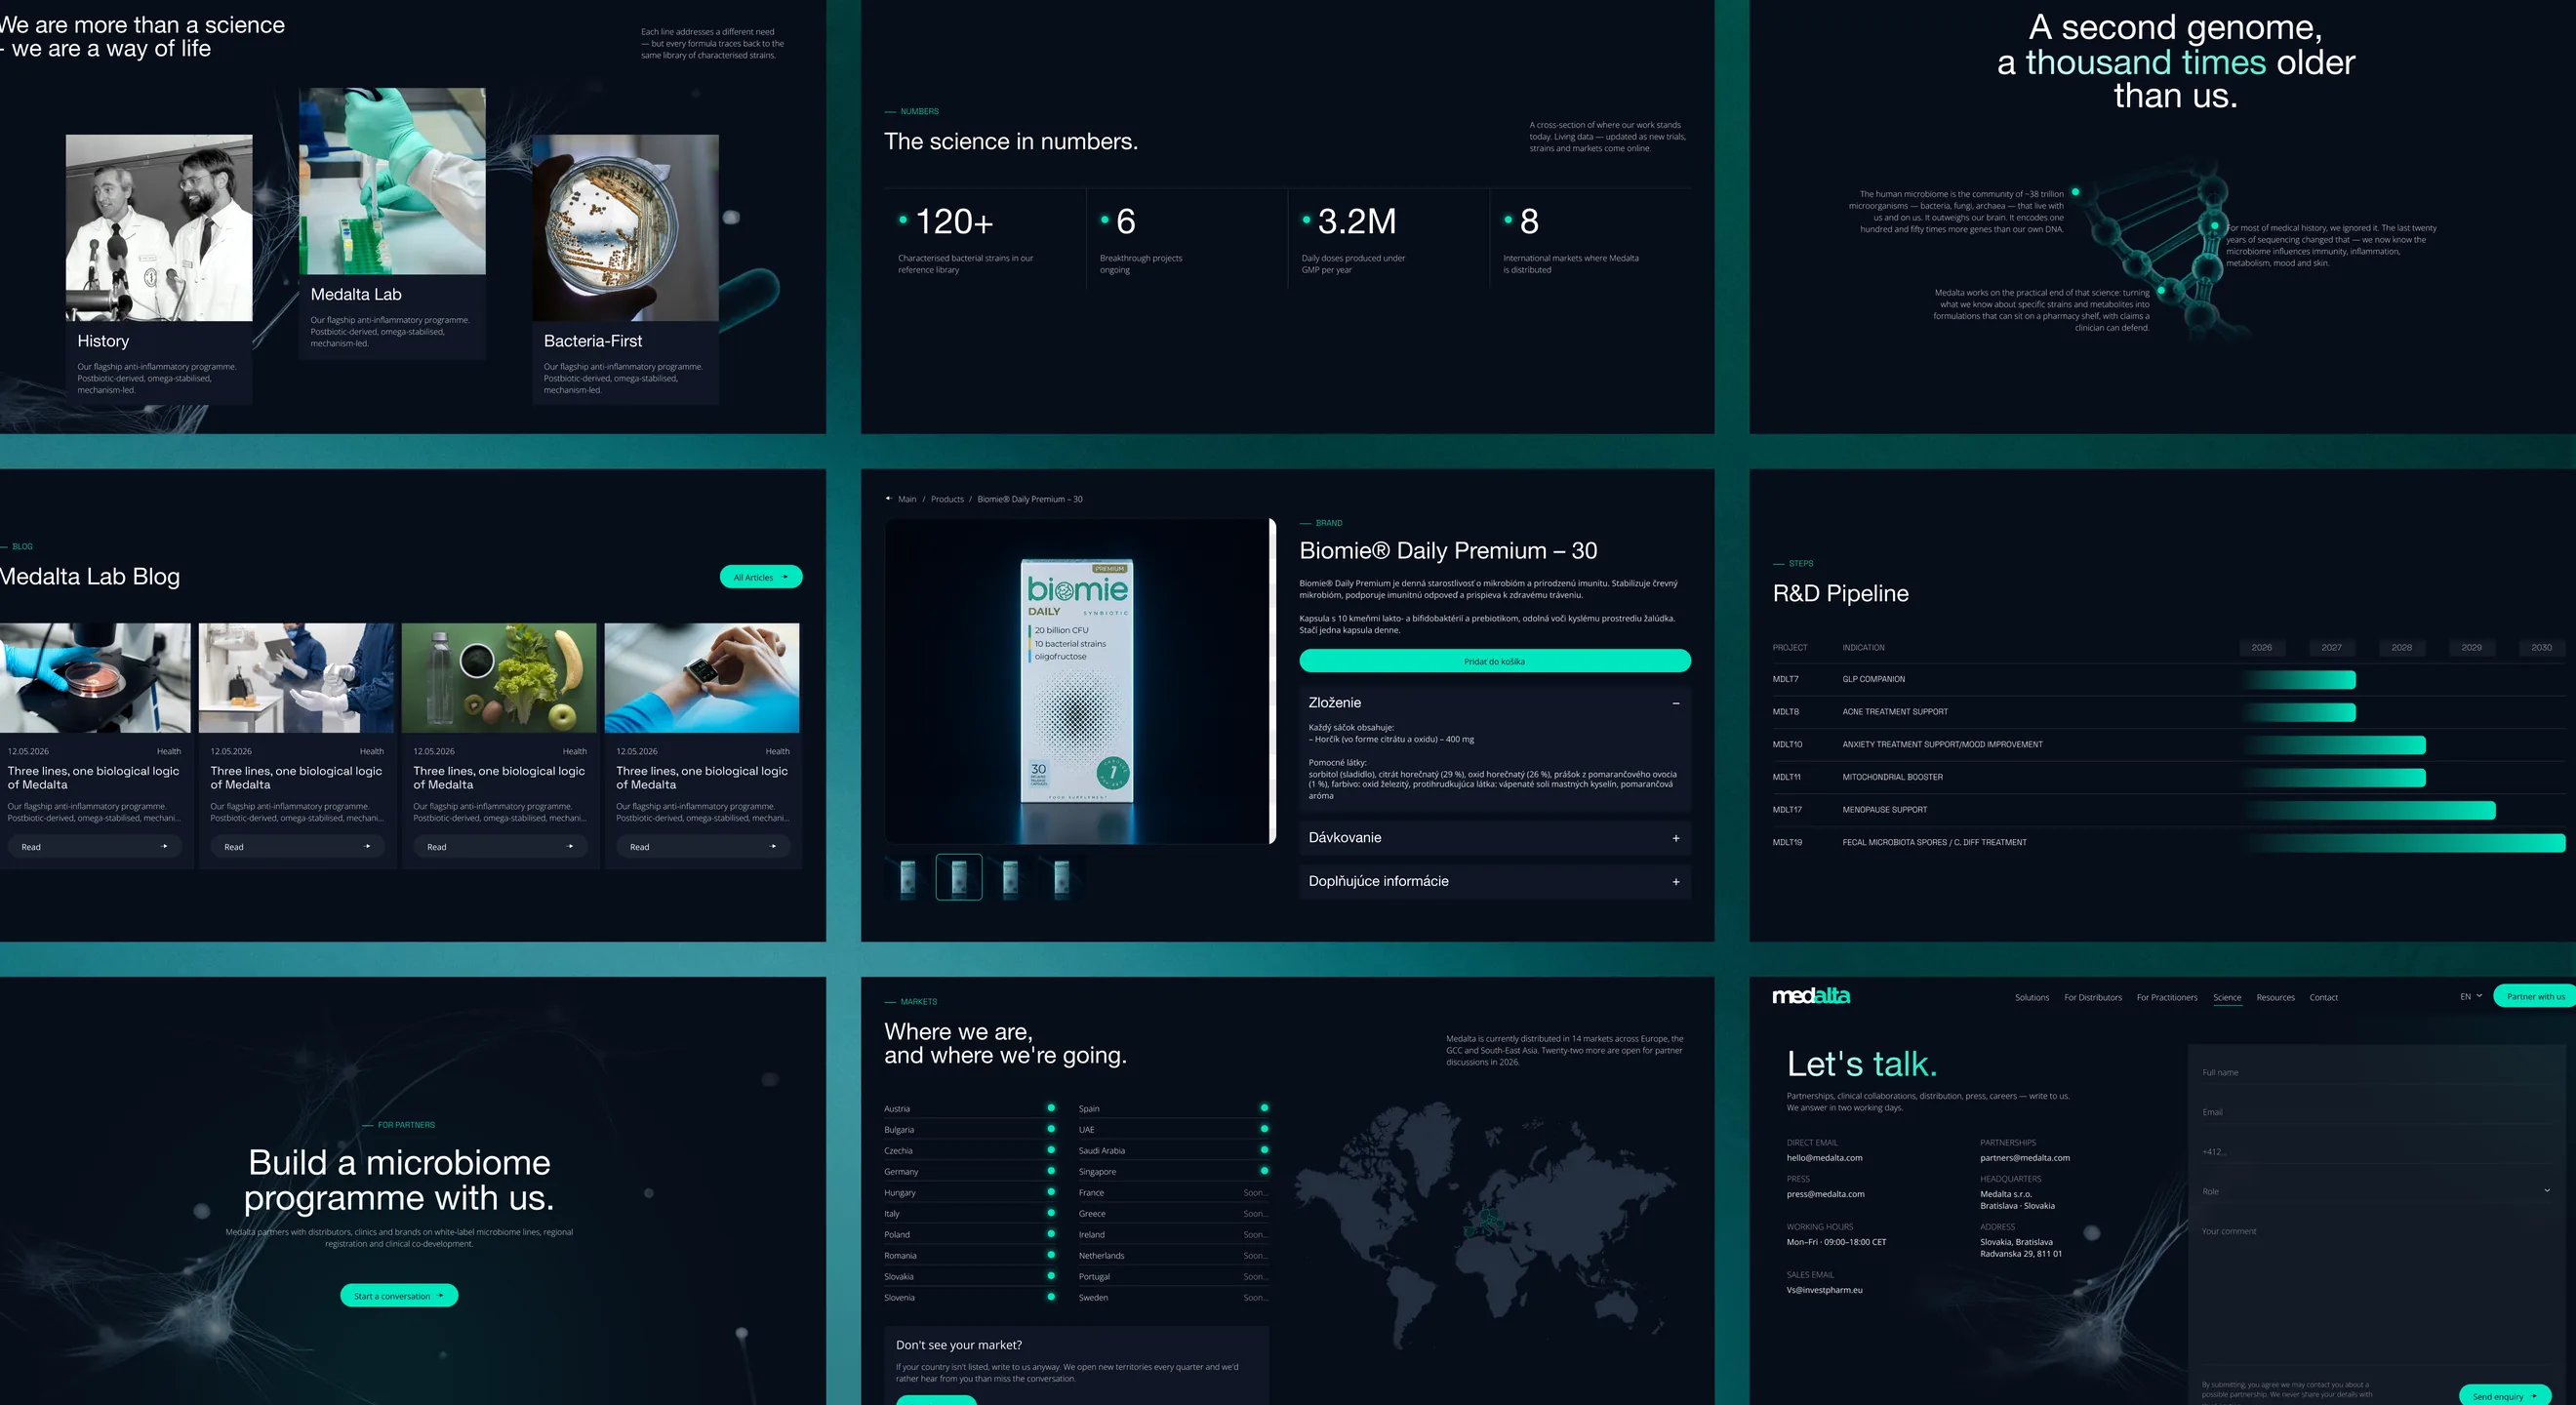The width and height of the screenshot is (2576, 1405).
Task: Expand the Dávkovanie accordion section
Action: pos(1494,838)
